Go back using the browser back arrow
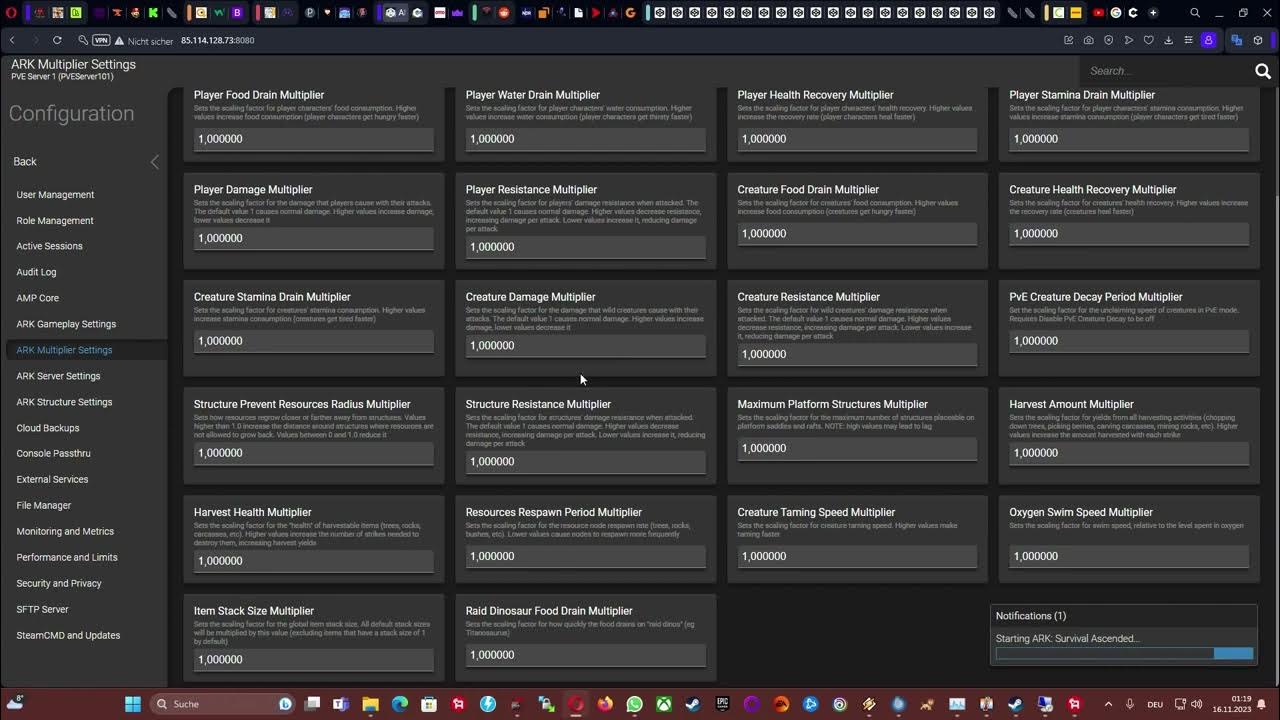 pos(12,40)
